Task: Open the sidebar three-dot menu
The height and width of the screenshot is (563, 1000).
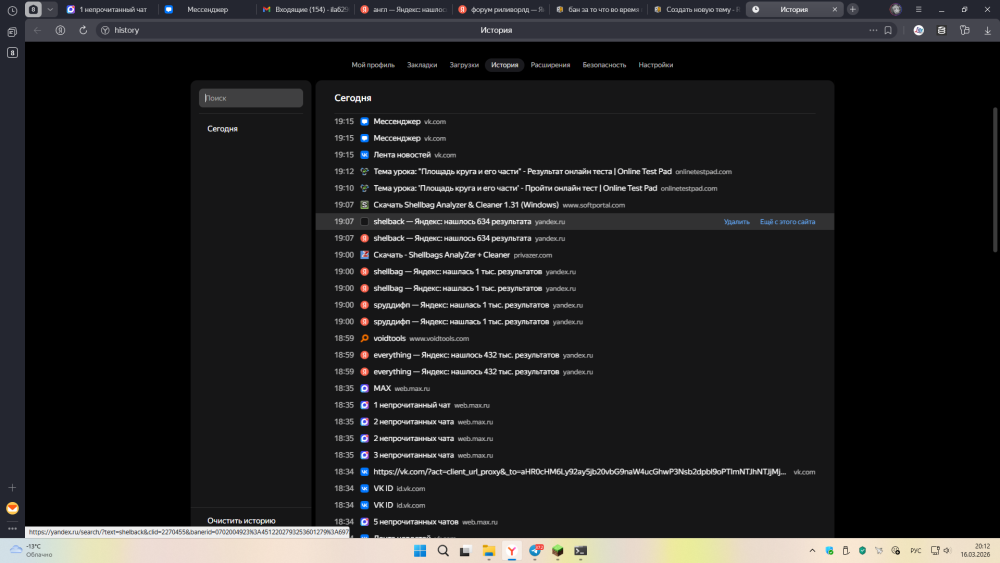Action: pyautogui.click(x=12, y=529)
